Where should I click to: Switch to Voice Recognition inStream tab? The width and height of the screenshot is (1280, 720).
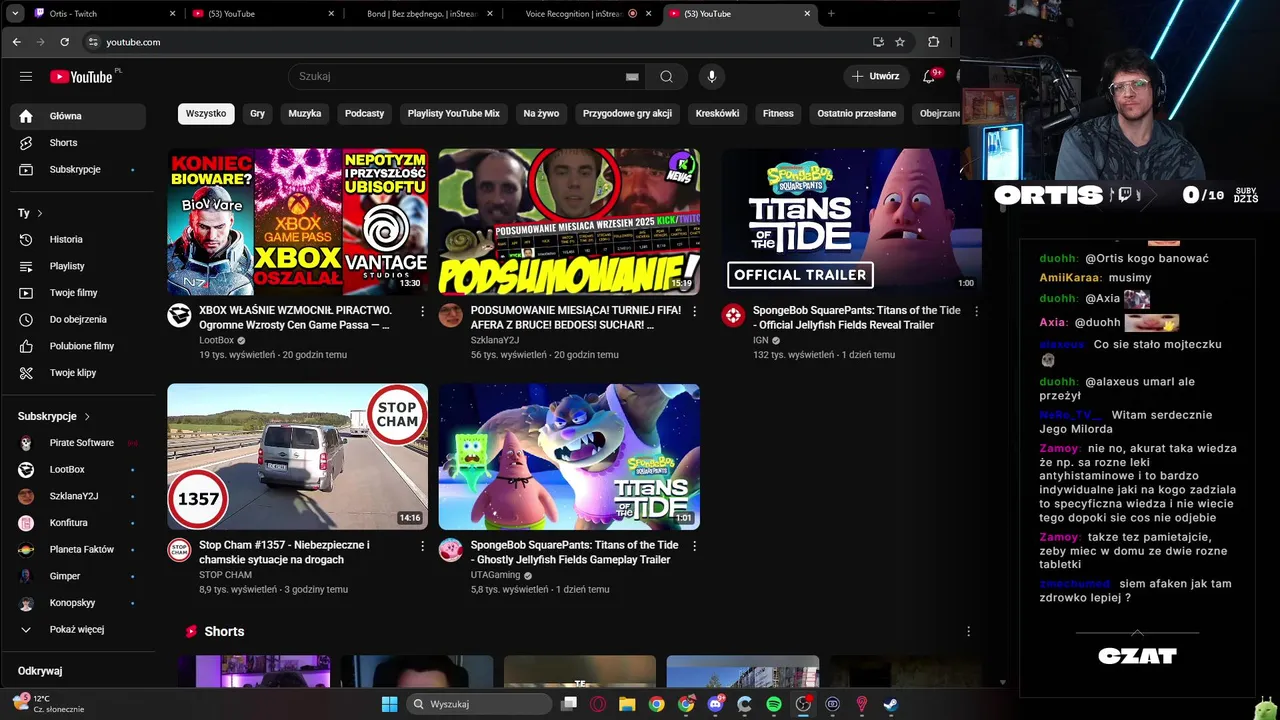(x=582, y=14)
